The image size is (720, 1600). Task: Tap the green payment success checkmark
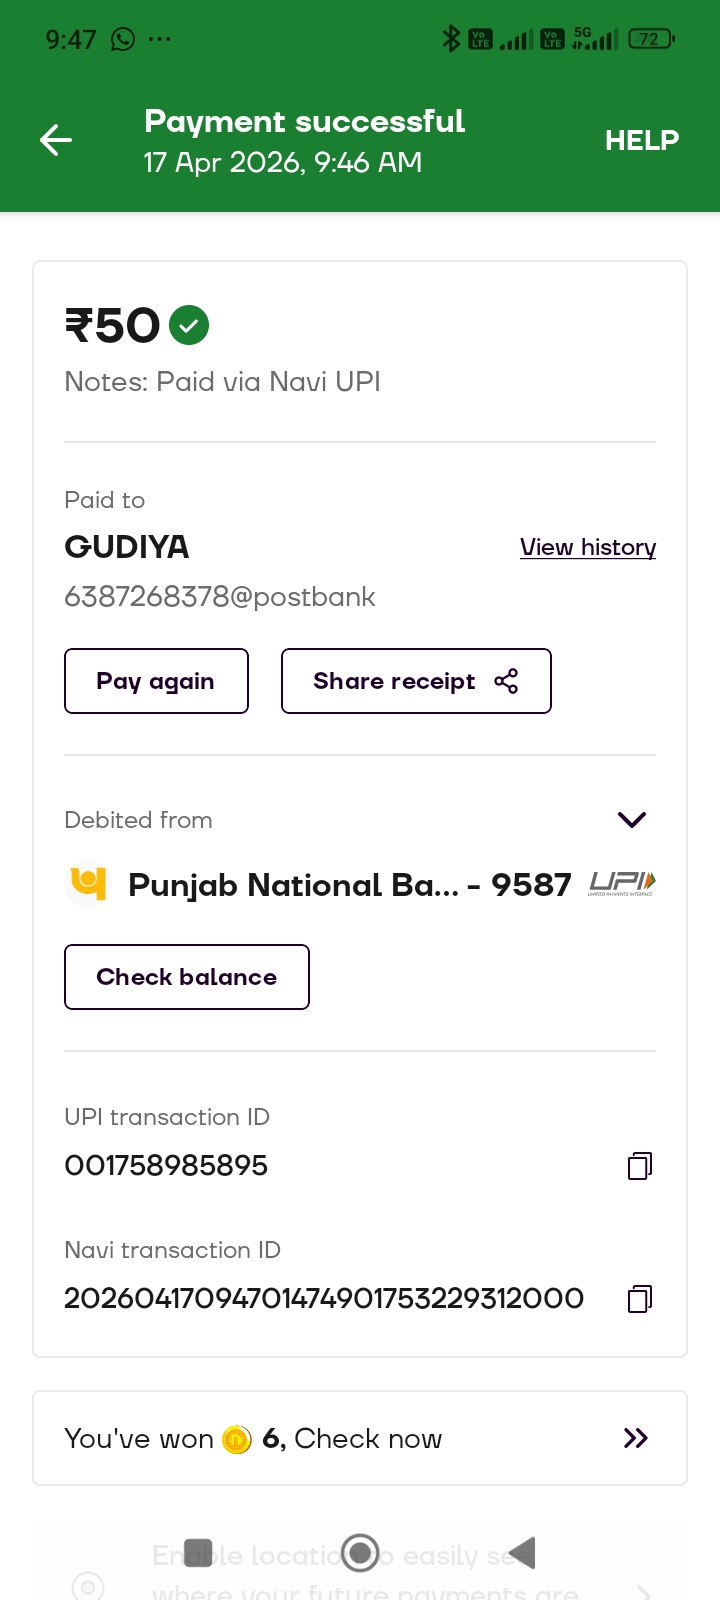[x=189, y=325]
